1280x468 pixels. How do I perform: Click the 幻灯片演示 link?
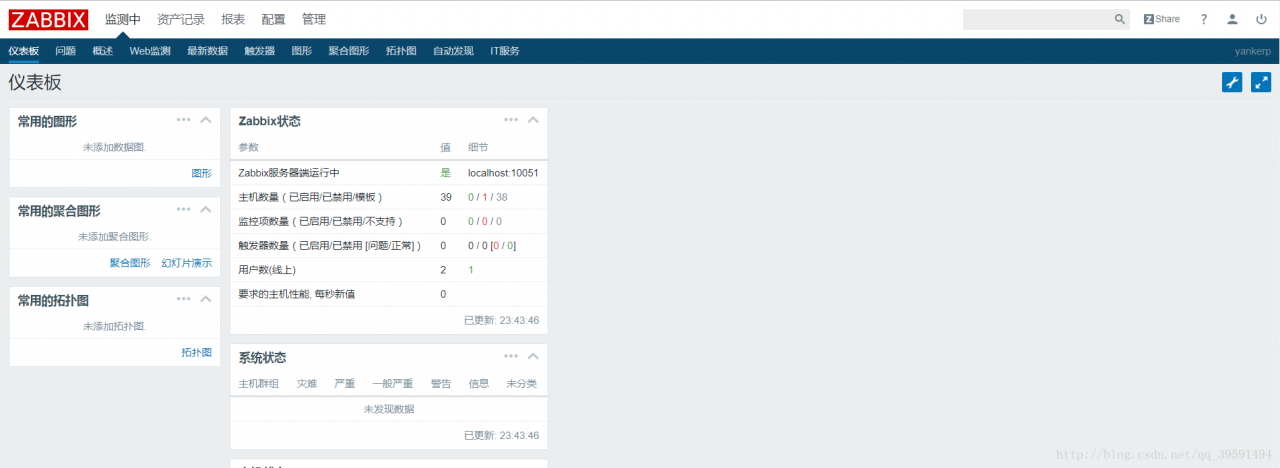pos(187,263)
